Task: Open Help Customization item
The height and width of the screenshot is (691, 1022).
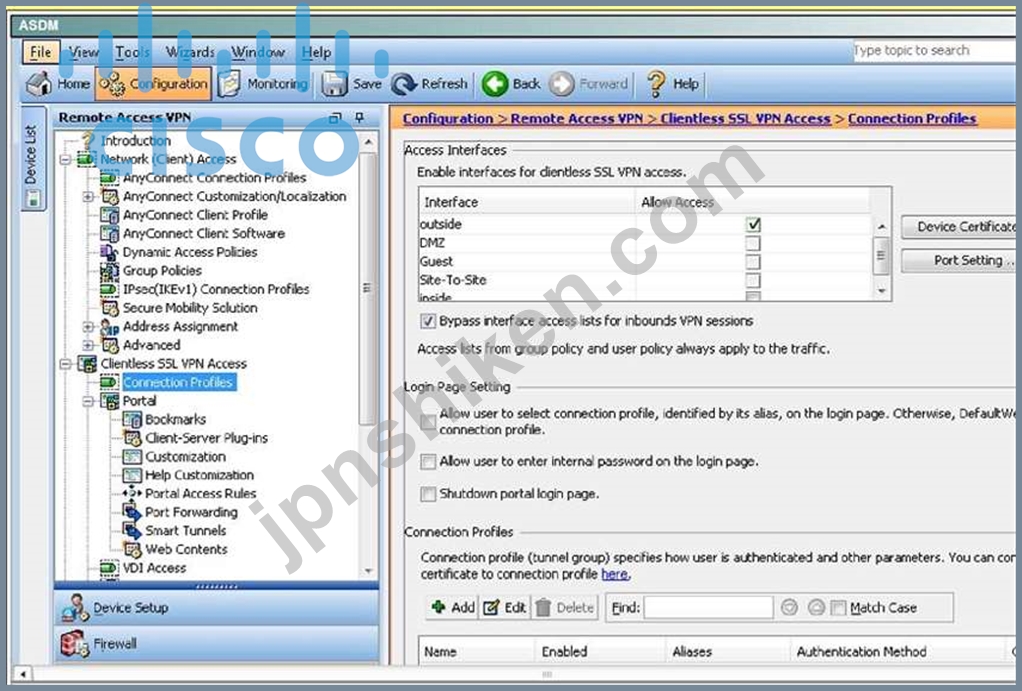Action: (199, 475)
